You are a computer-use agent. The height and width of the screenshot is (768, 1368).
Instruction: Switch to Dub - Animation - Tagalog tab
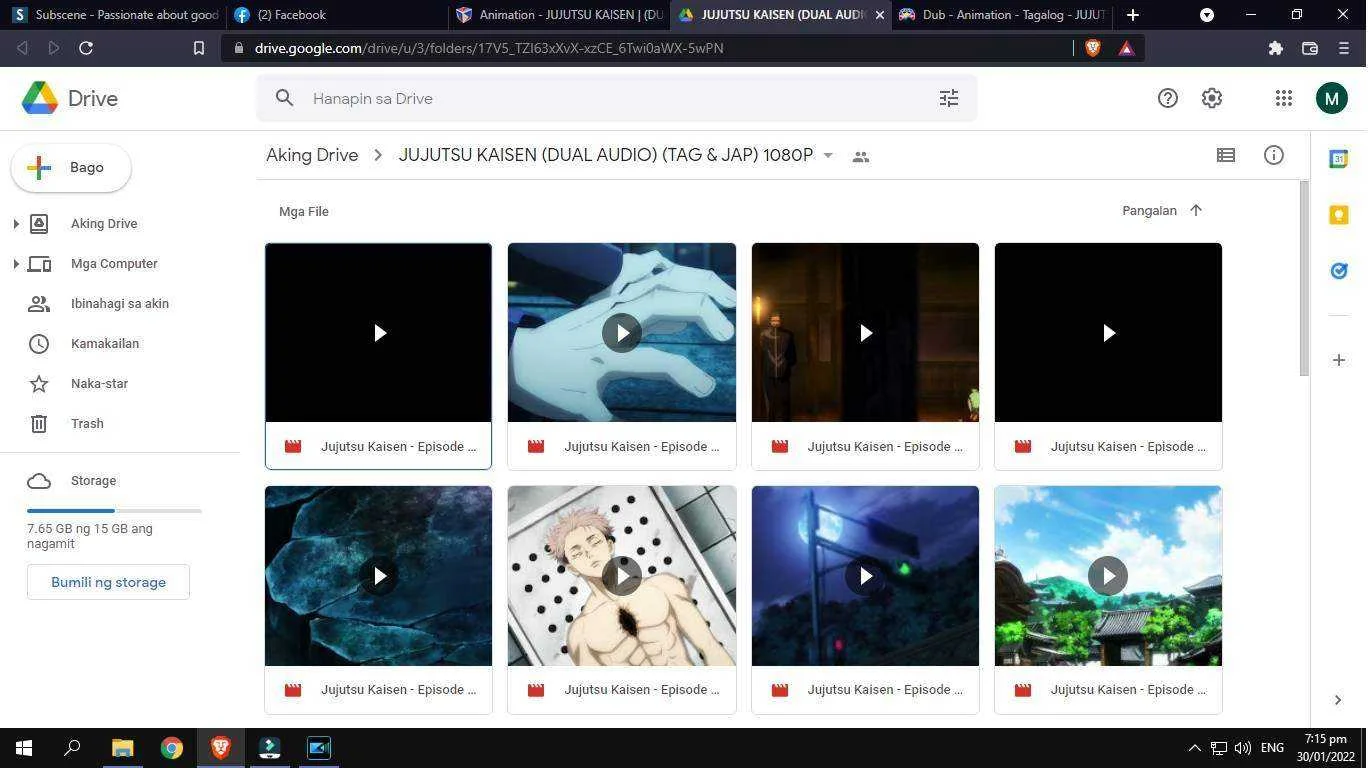(x=1001, y=15)
